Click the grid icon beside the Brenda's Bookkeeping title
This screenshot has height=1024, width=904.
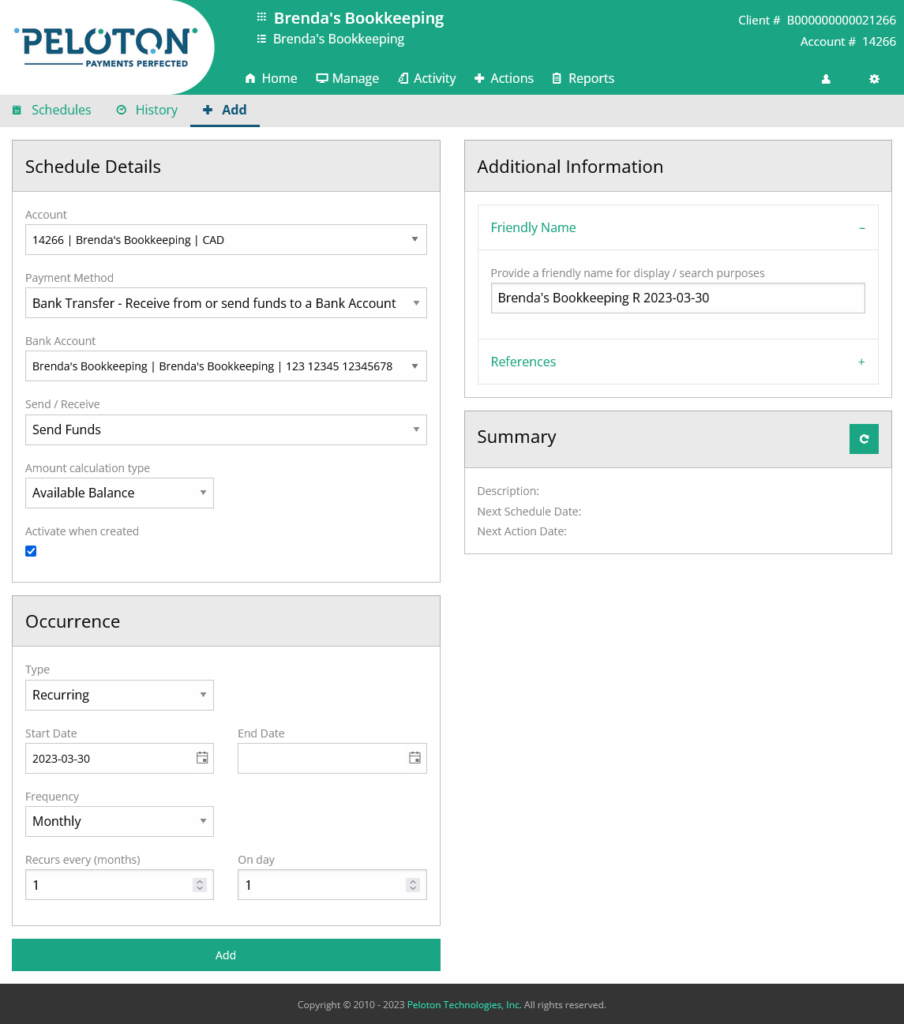(261, 17)
